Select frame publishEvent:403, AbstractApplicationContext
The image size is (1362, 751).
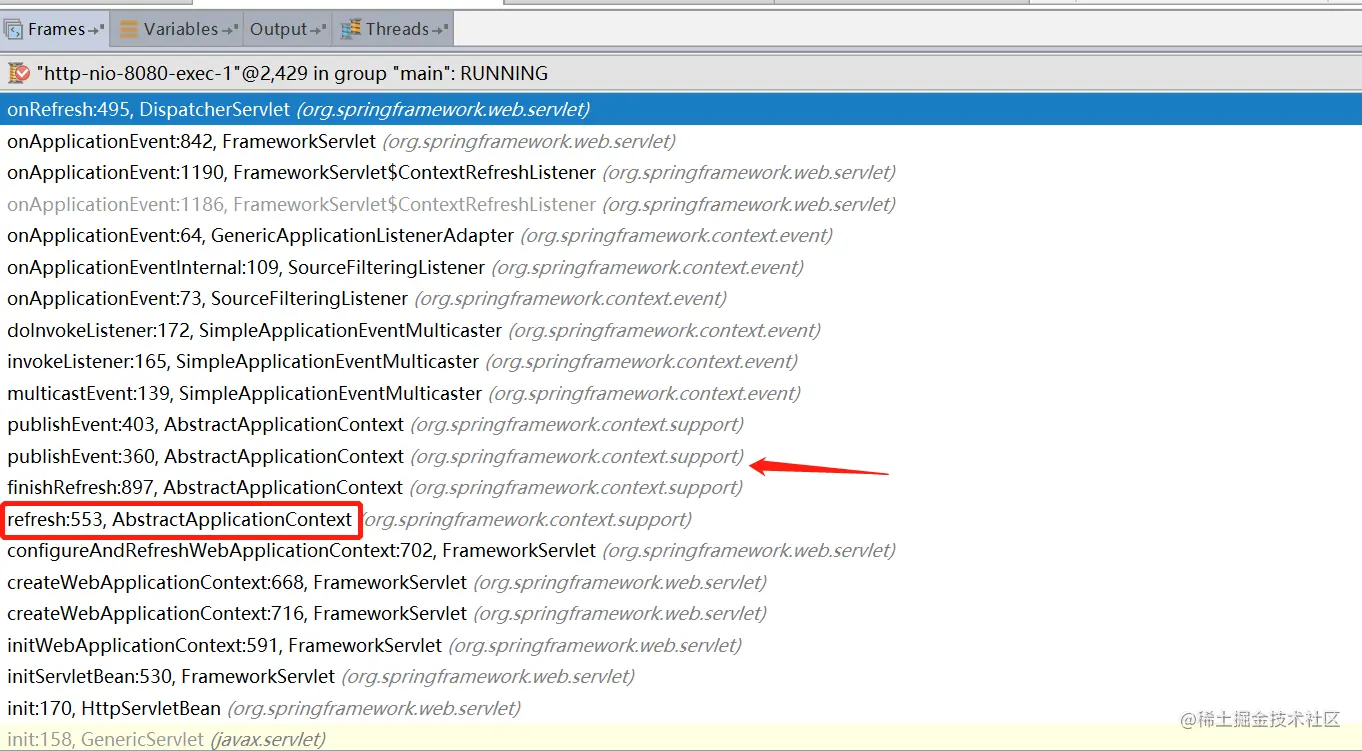coord(681,424)
